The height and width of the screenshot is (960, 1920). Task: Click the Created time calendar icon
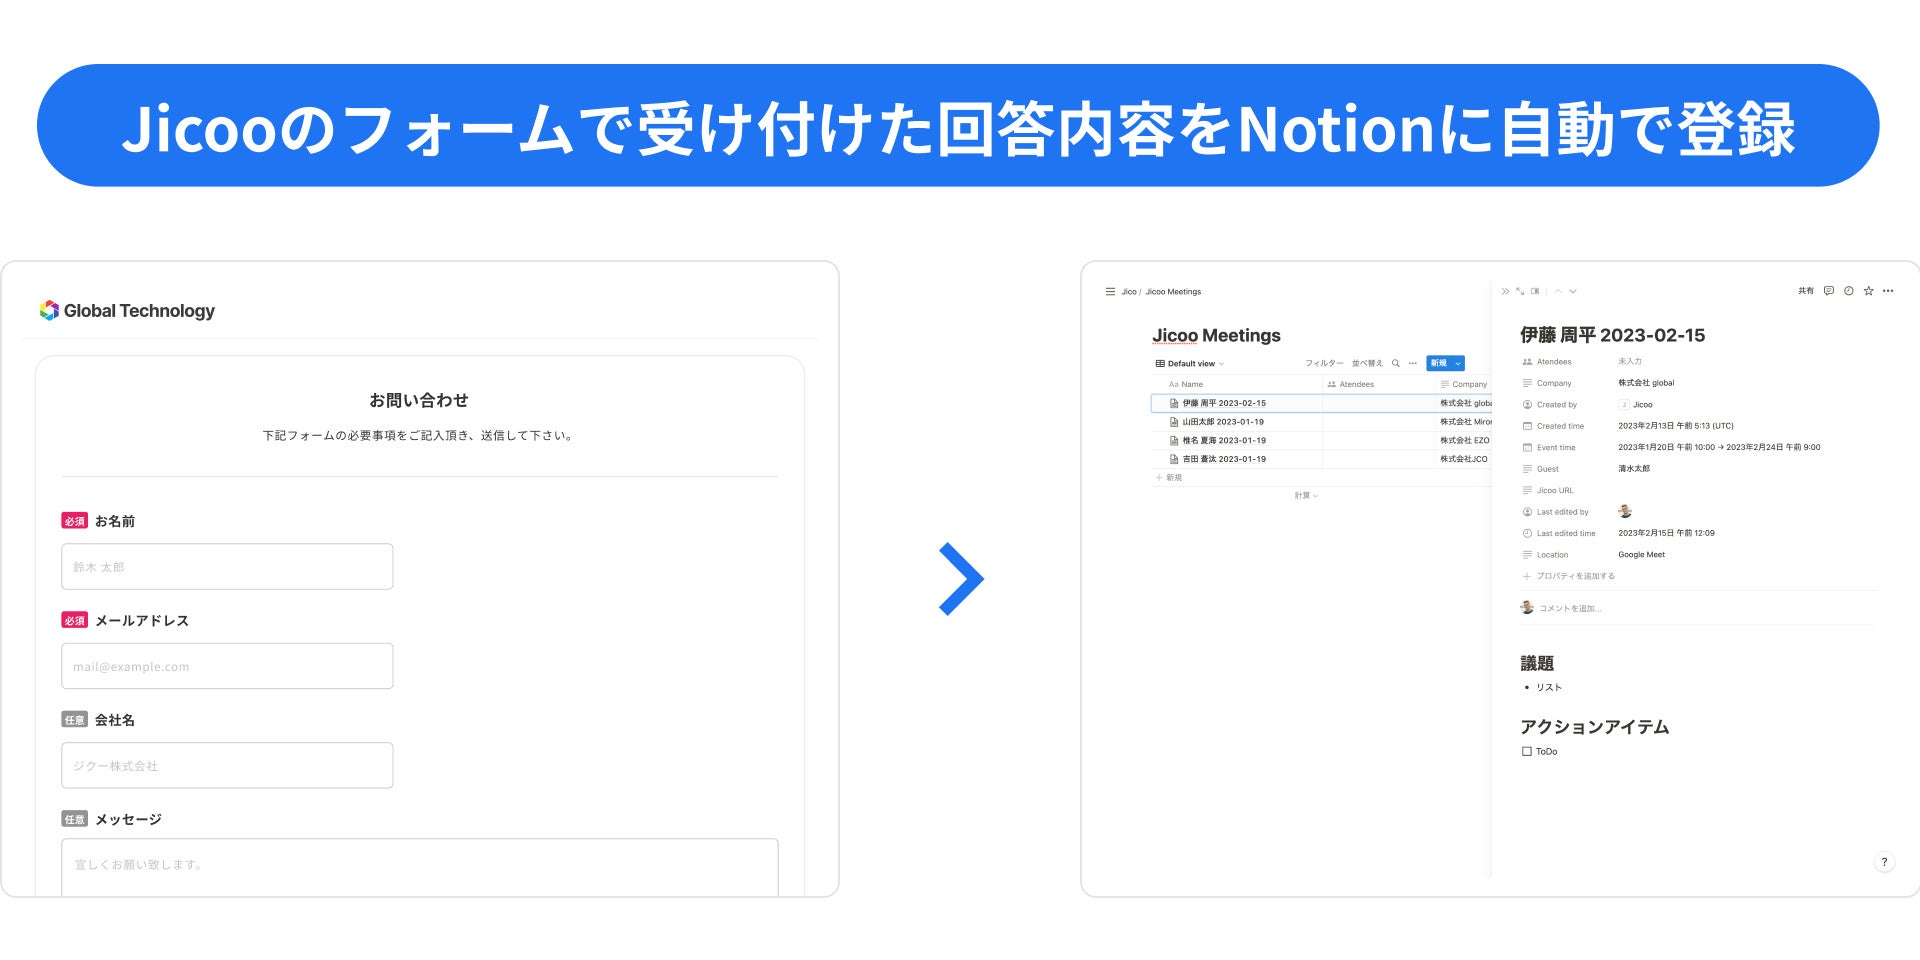[x=1527, y=426]
